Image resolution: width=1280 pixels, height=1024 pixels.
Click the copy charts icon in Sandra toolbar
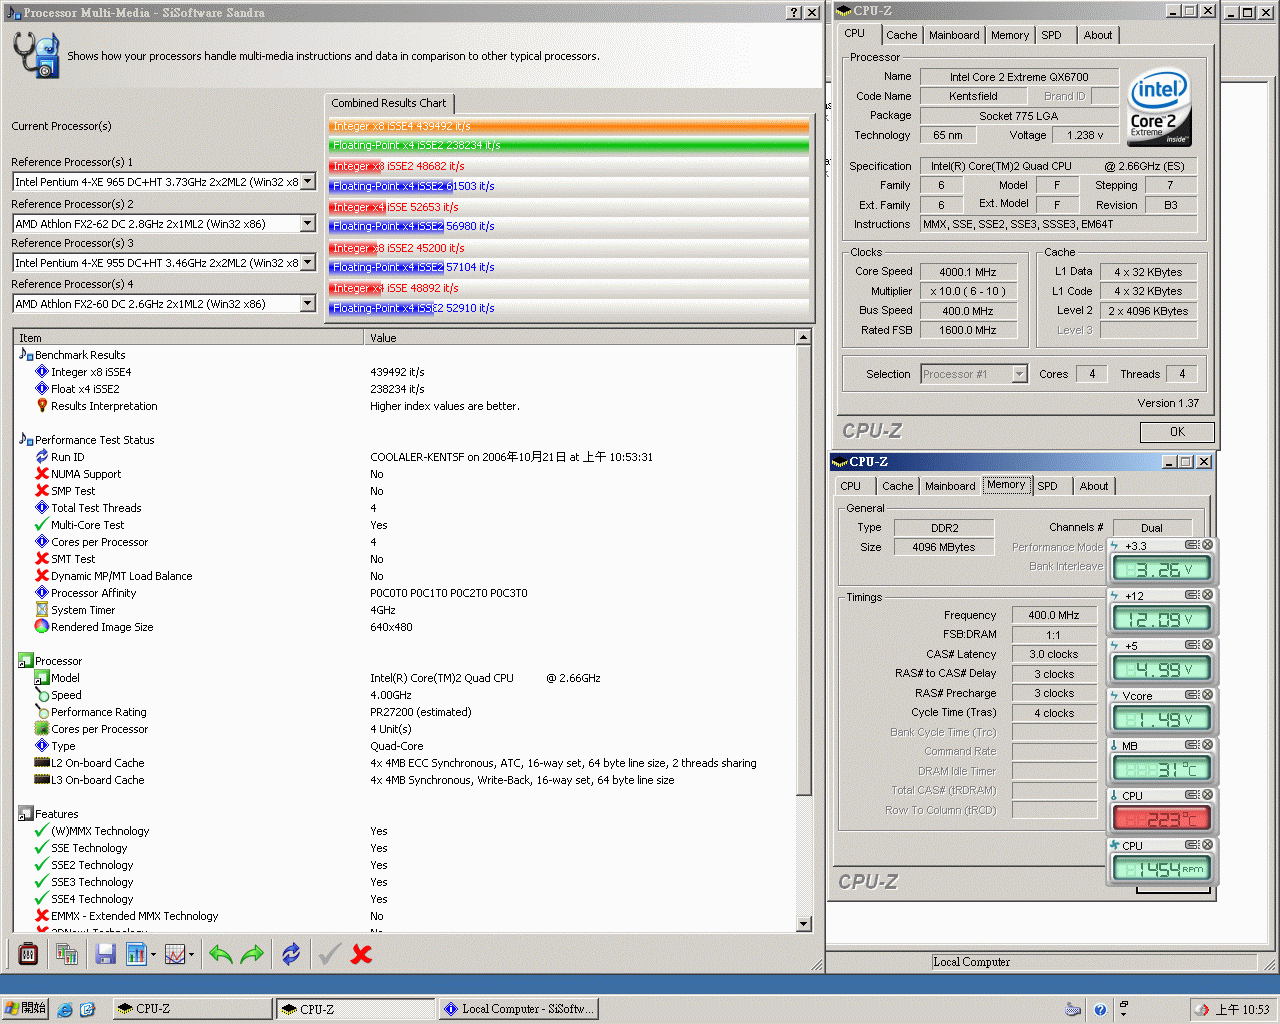click(x=67, y=954)
